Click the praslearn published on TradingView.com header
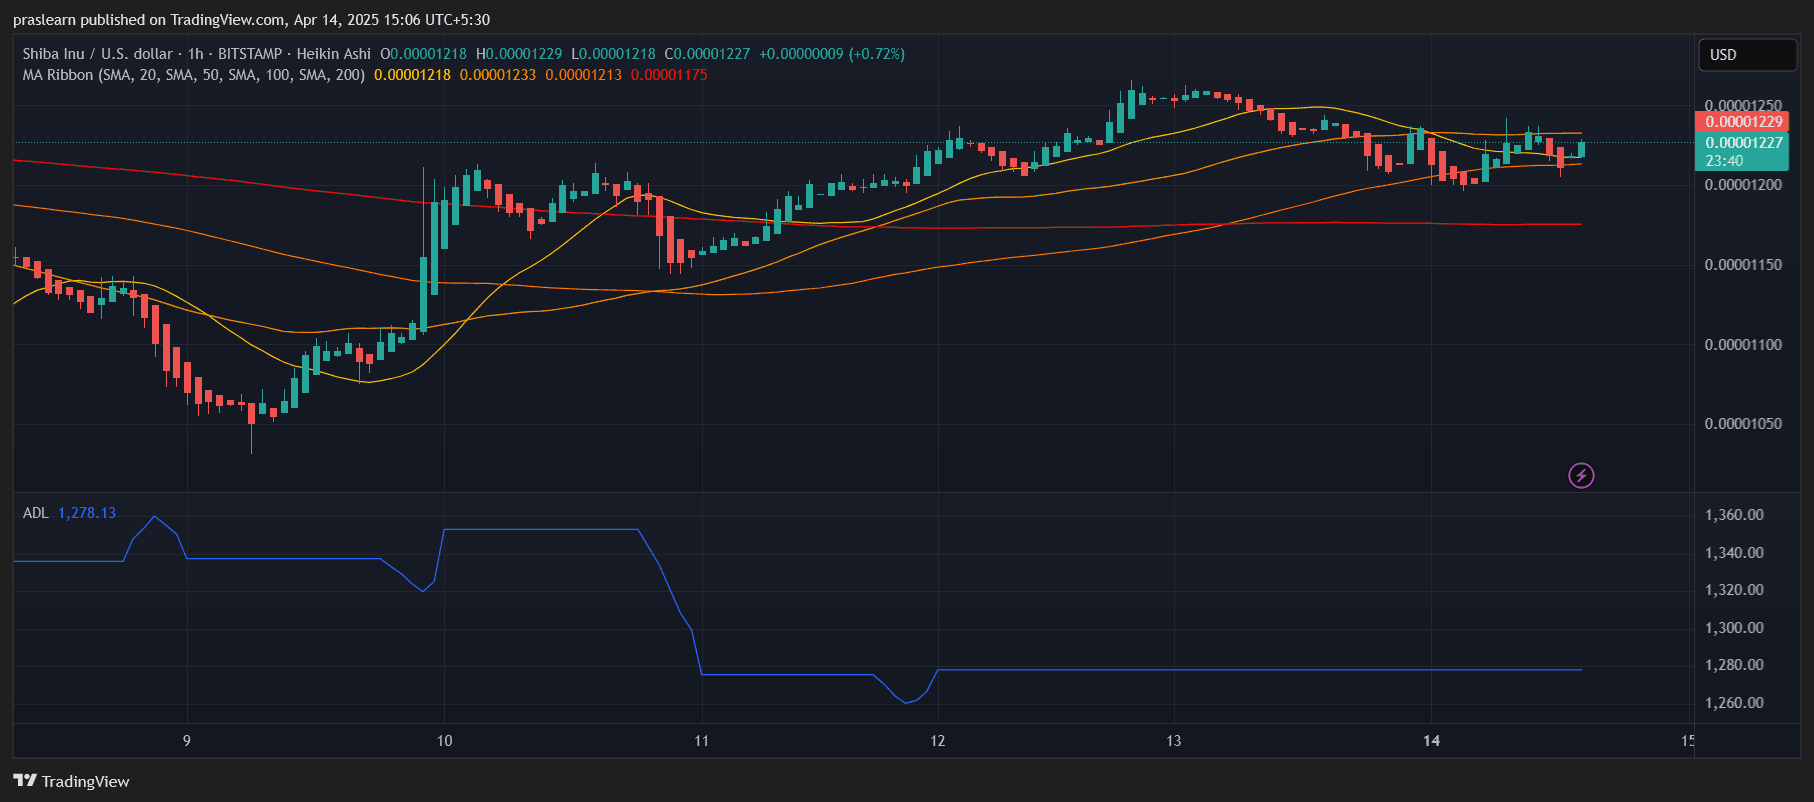 [x=251, y=20]
